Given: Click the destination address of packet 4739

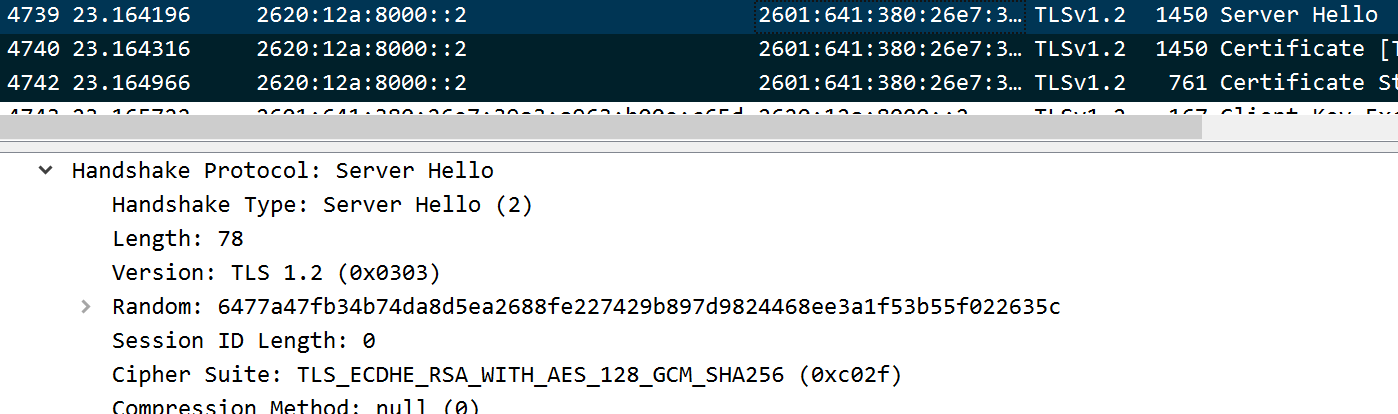Looking at the screenshot, I should (x=890, y=15).
